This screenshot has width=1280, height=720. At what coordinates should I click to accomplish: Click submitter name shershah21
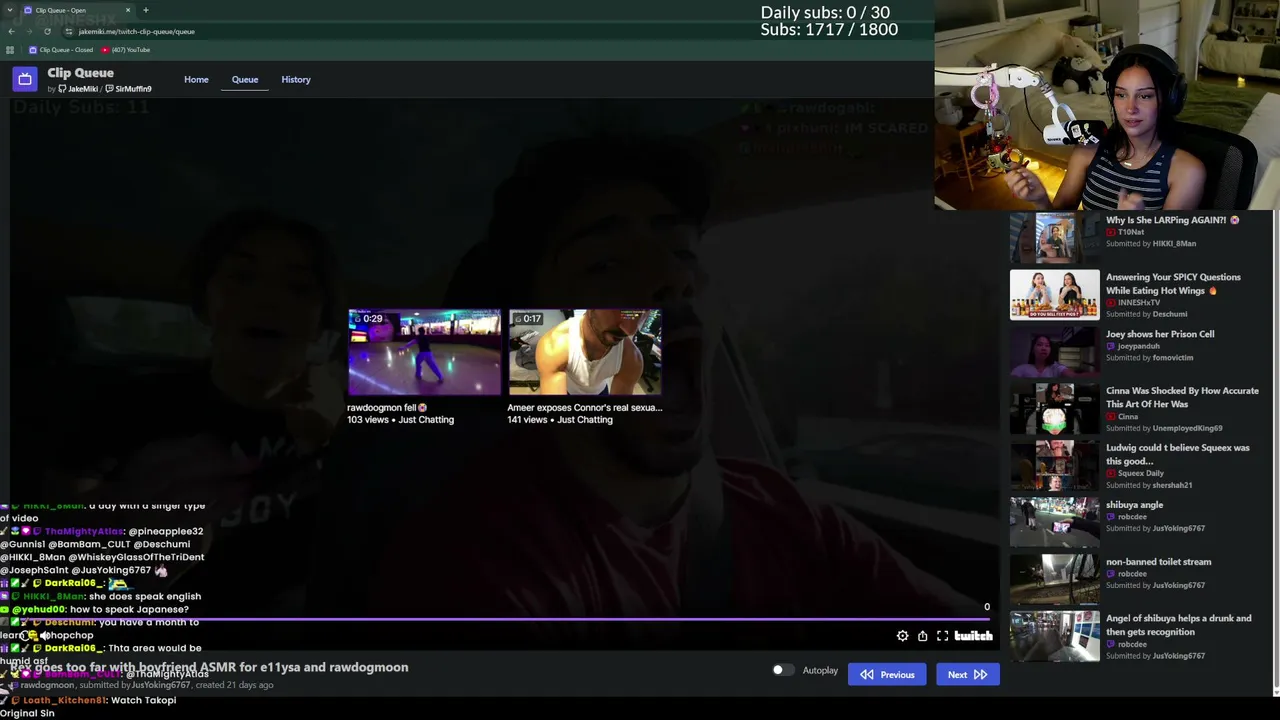(x=1172, y=485)
